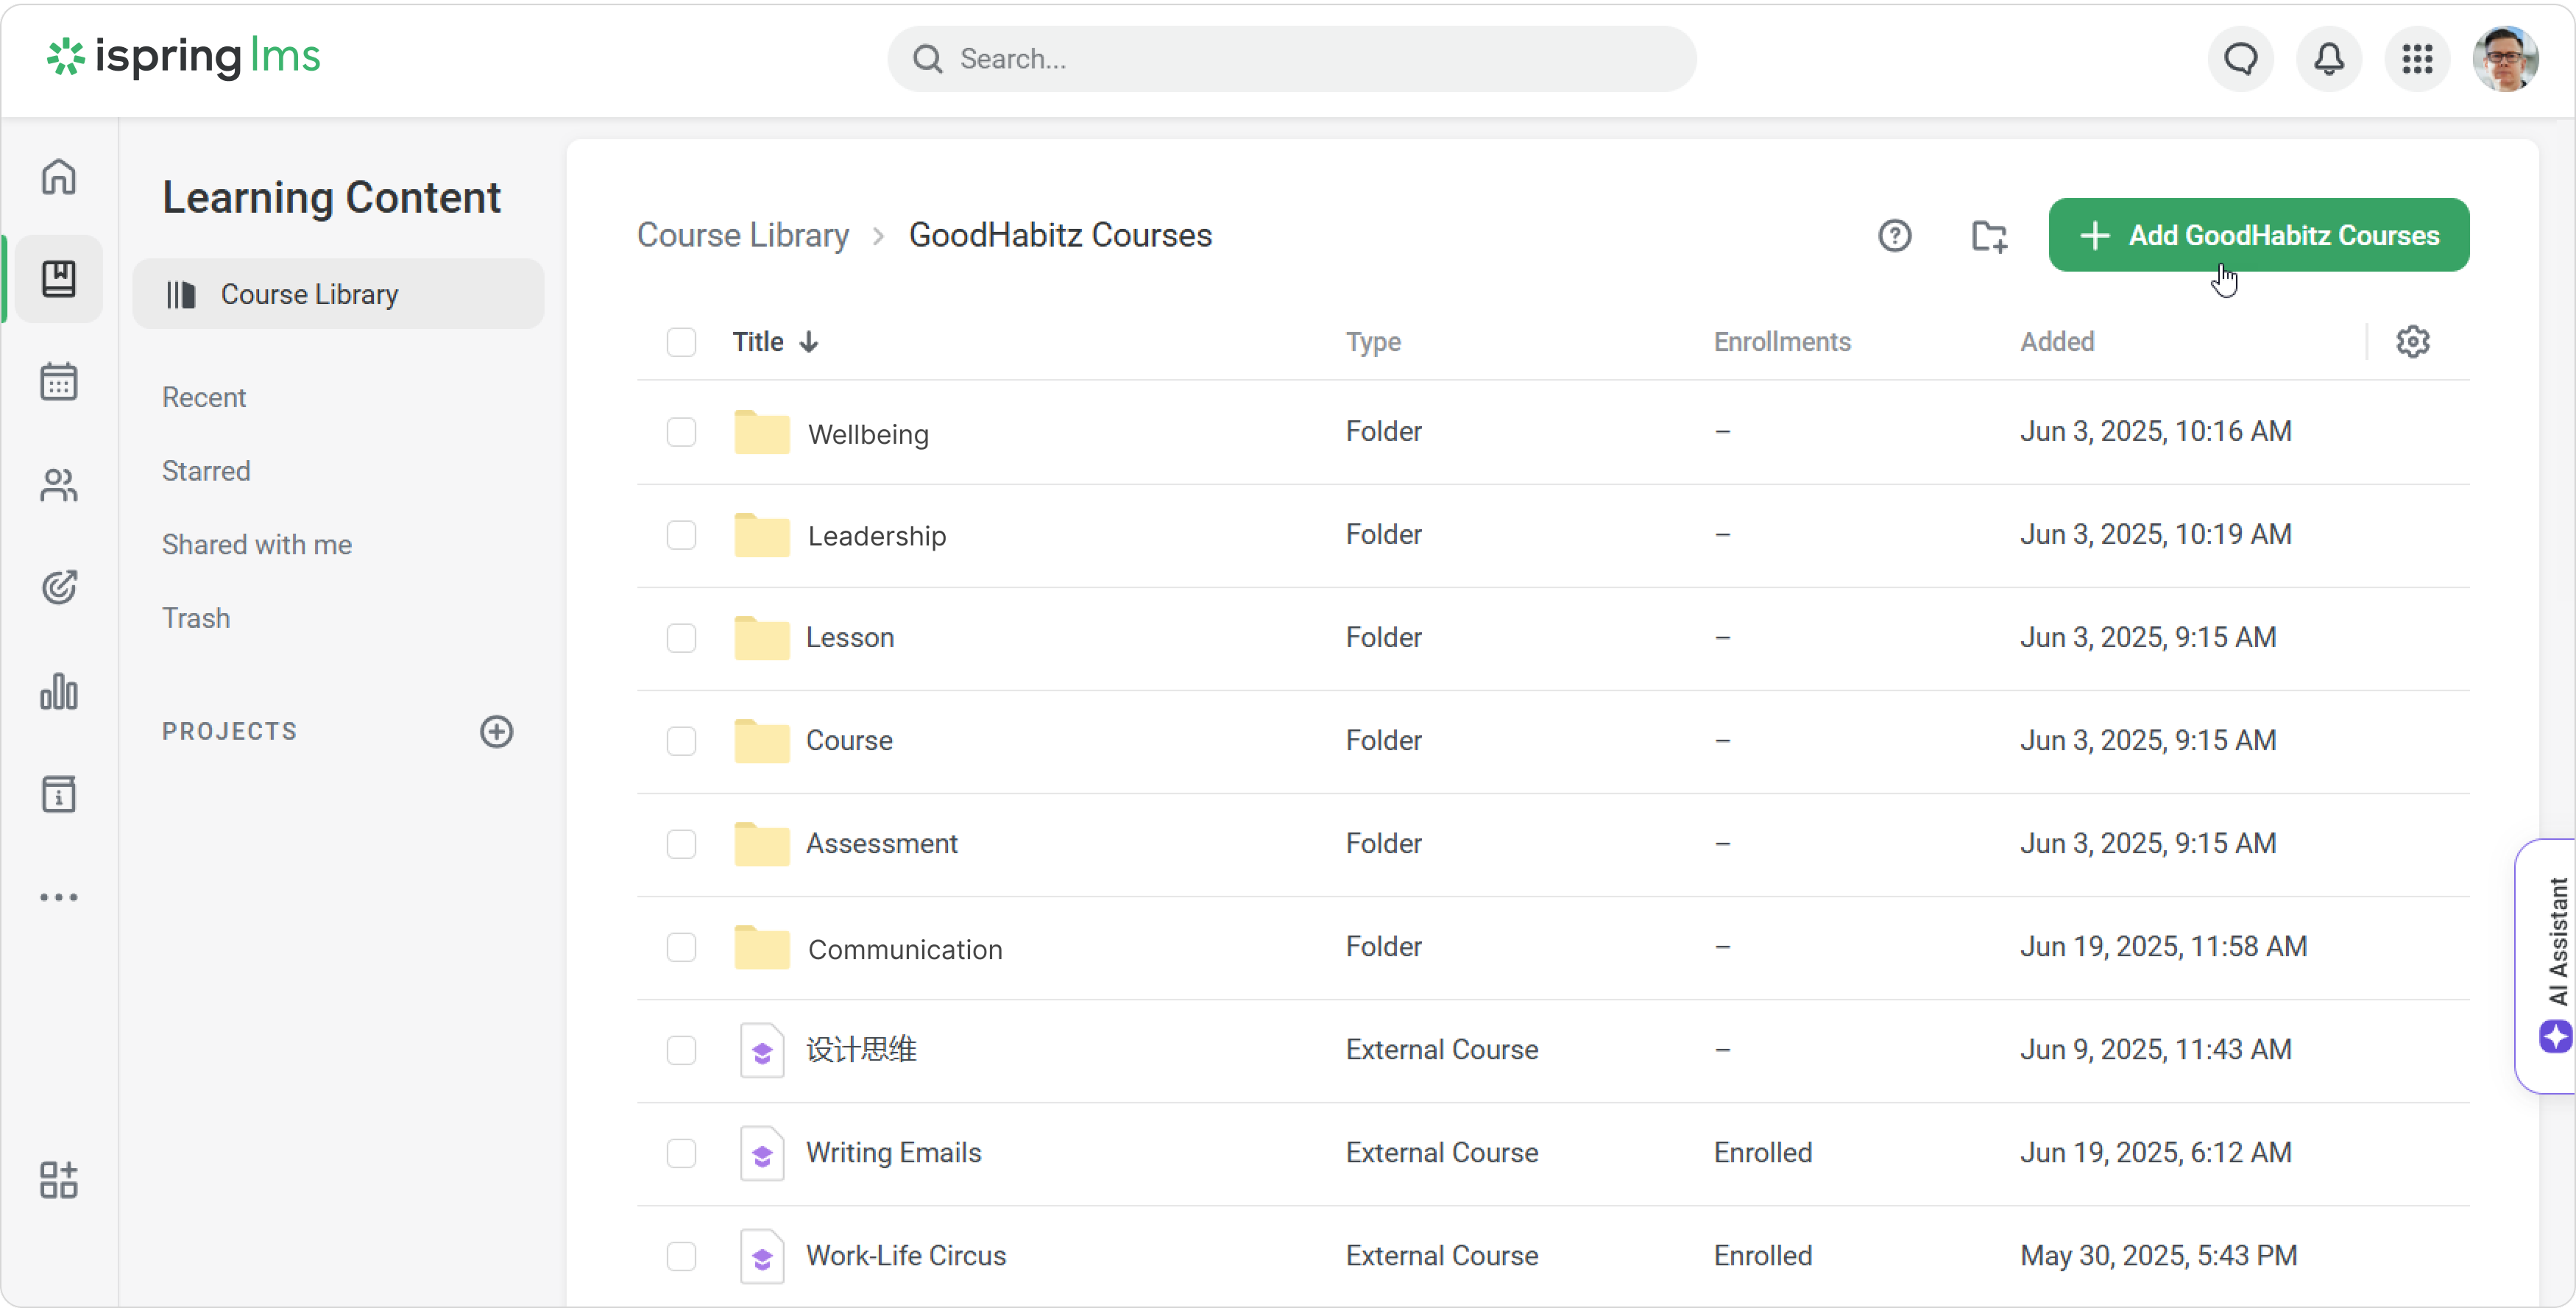Open the chat messages icon
2576x1308 pixels.
(x=2241, y=59)
